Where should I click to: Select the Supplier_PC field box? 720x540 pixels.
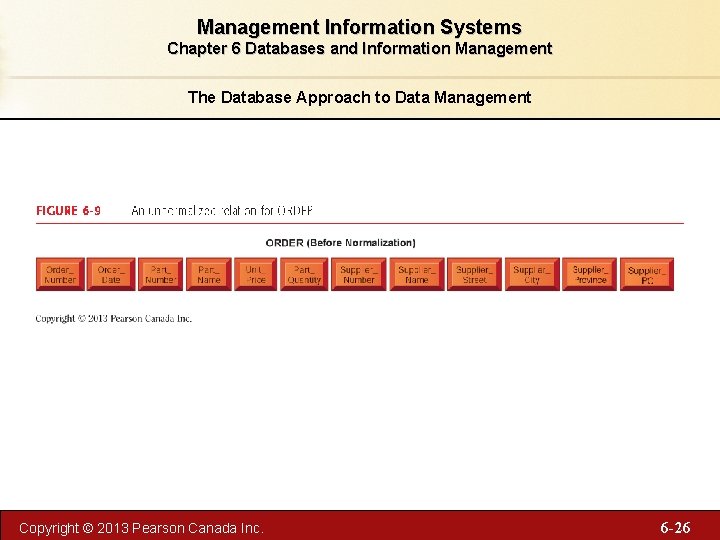coord(647,274)
